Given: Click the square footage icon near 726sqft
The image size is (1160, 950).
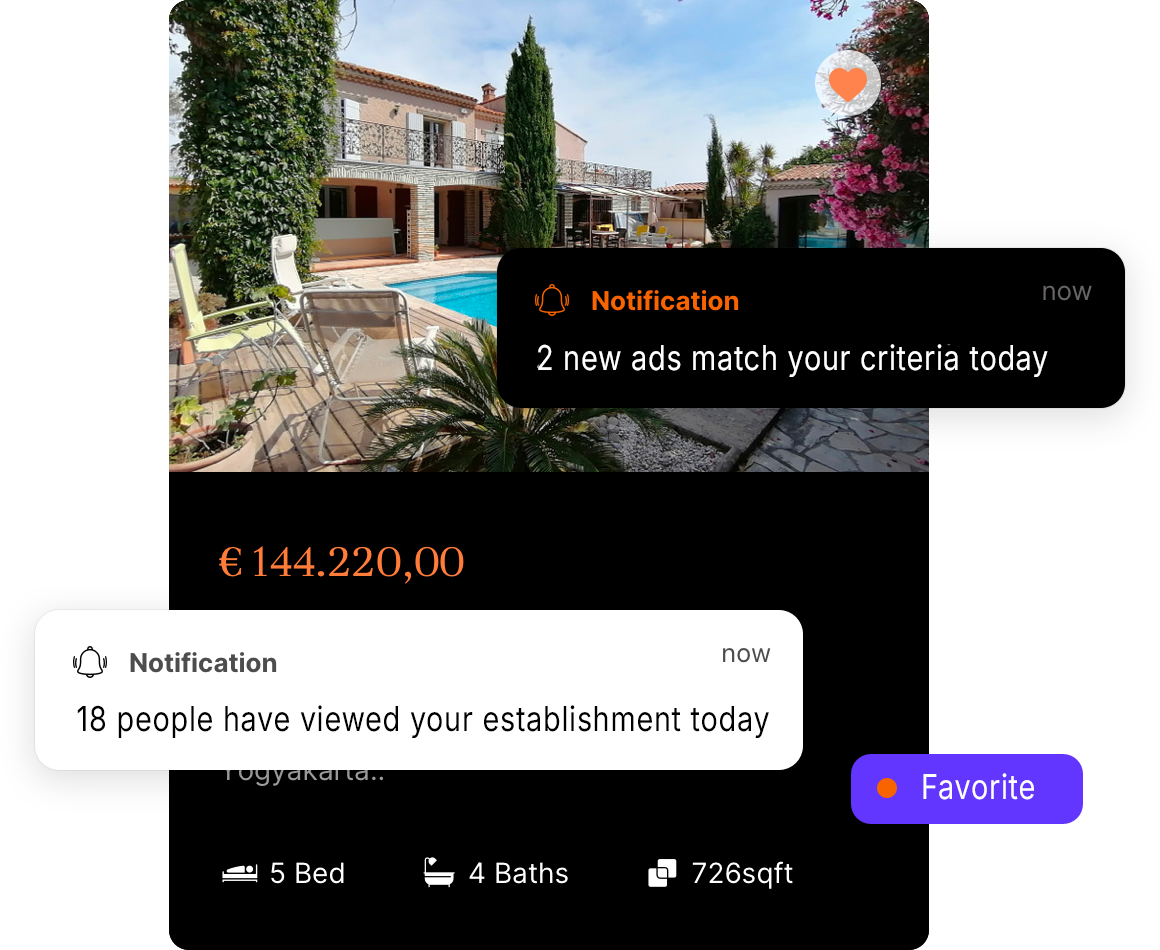Looking at the screenshot, I should [662, 872].
